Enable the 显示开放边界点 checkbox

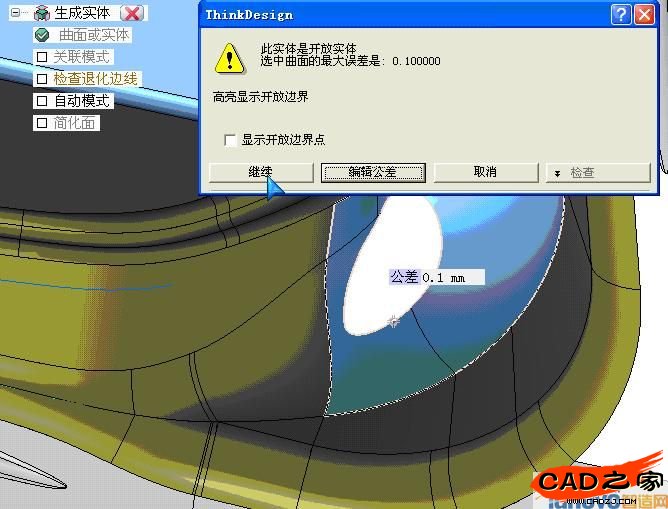(231, 140)
